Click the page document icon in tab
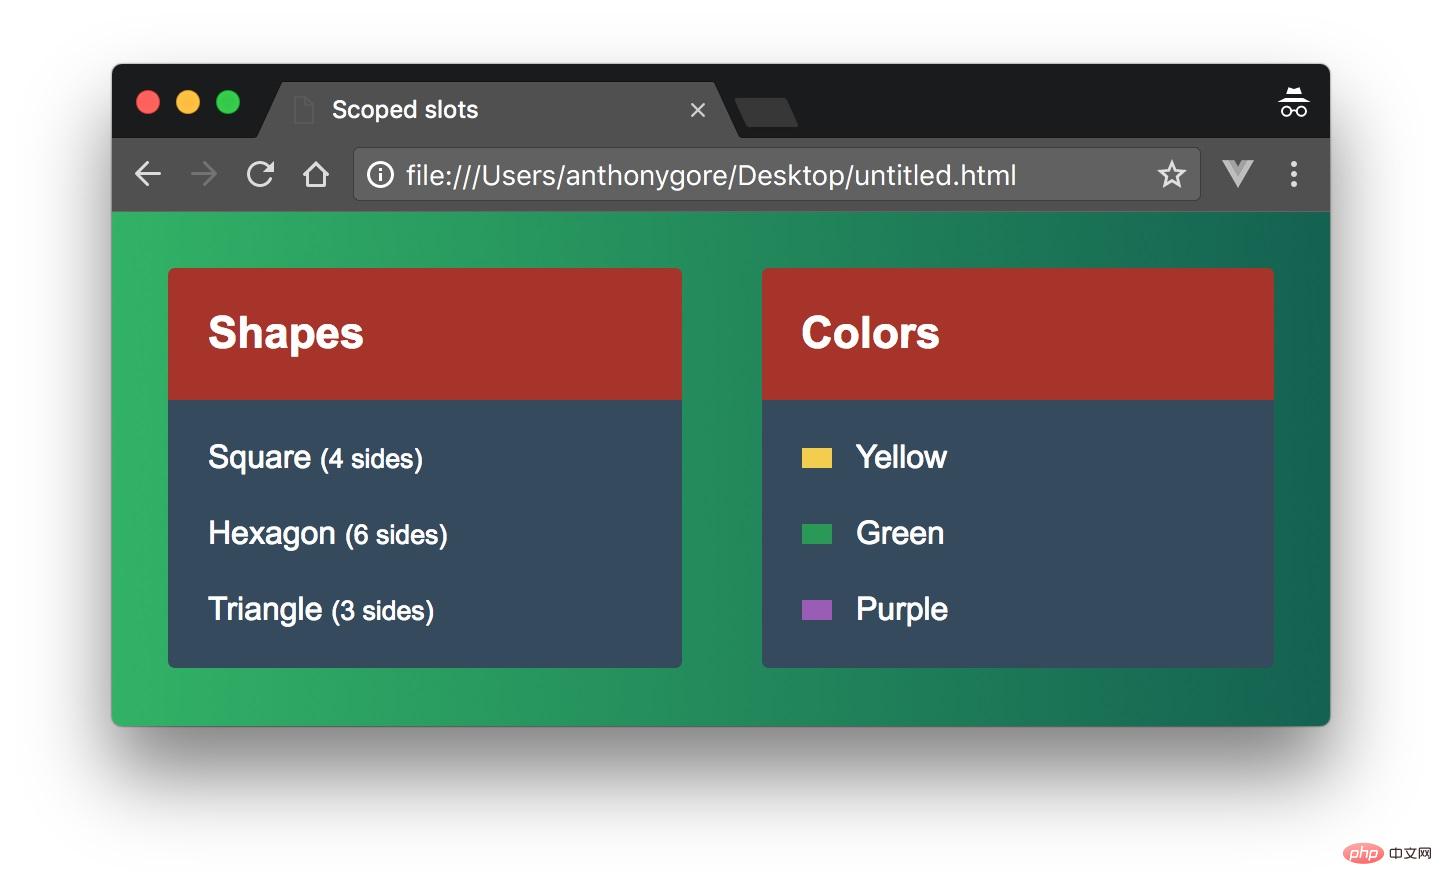This screenshot has height=886, width=1442. (x=304, y=110)
